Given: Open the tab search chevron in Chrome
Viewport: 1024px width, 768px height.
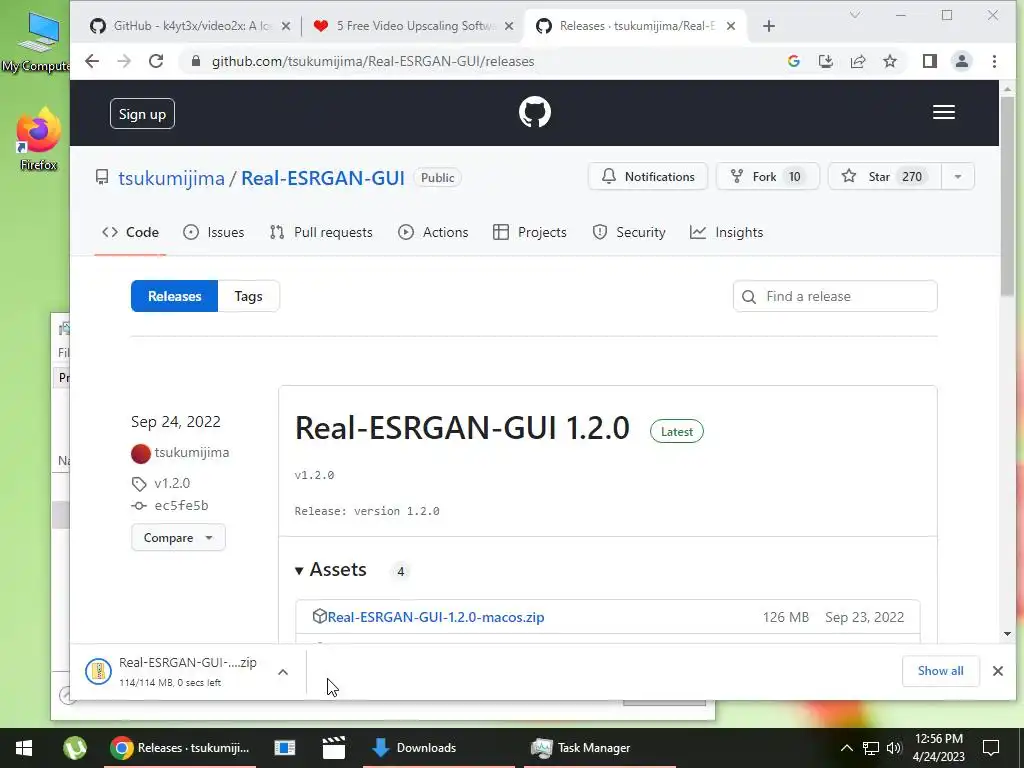Looking at the screenshot, I should 854,14.
